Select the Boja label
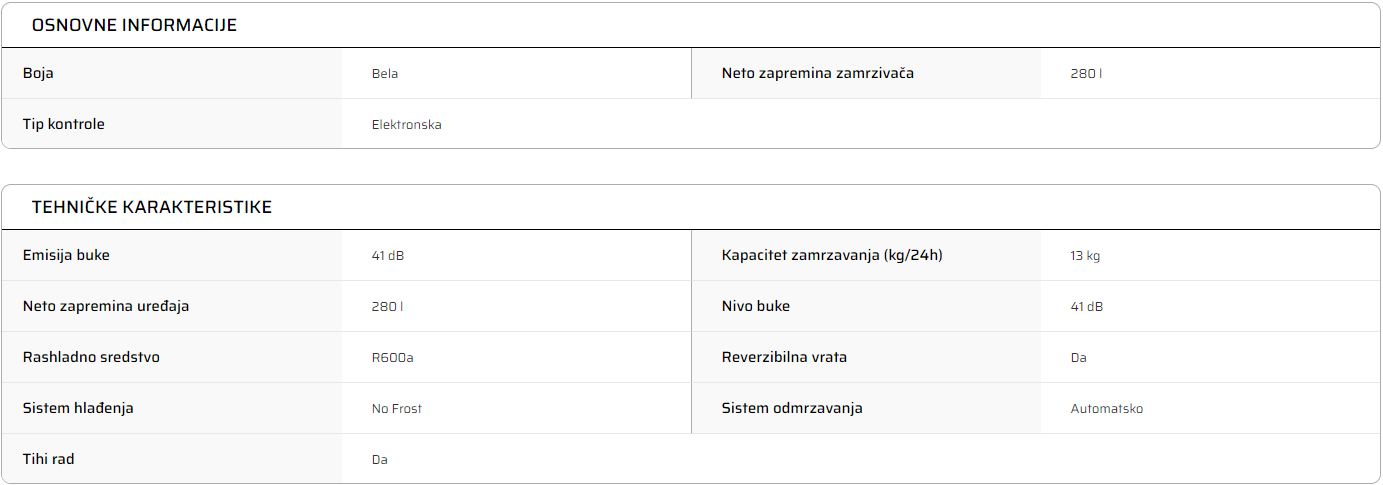The image size is (1383, 485). (x=38, y=73)
